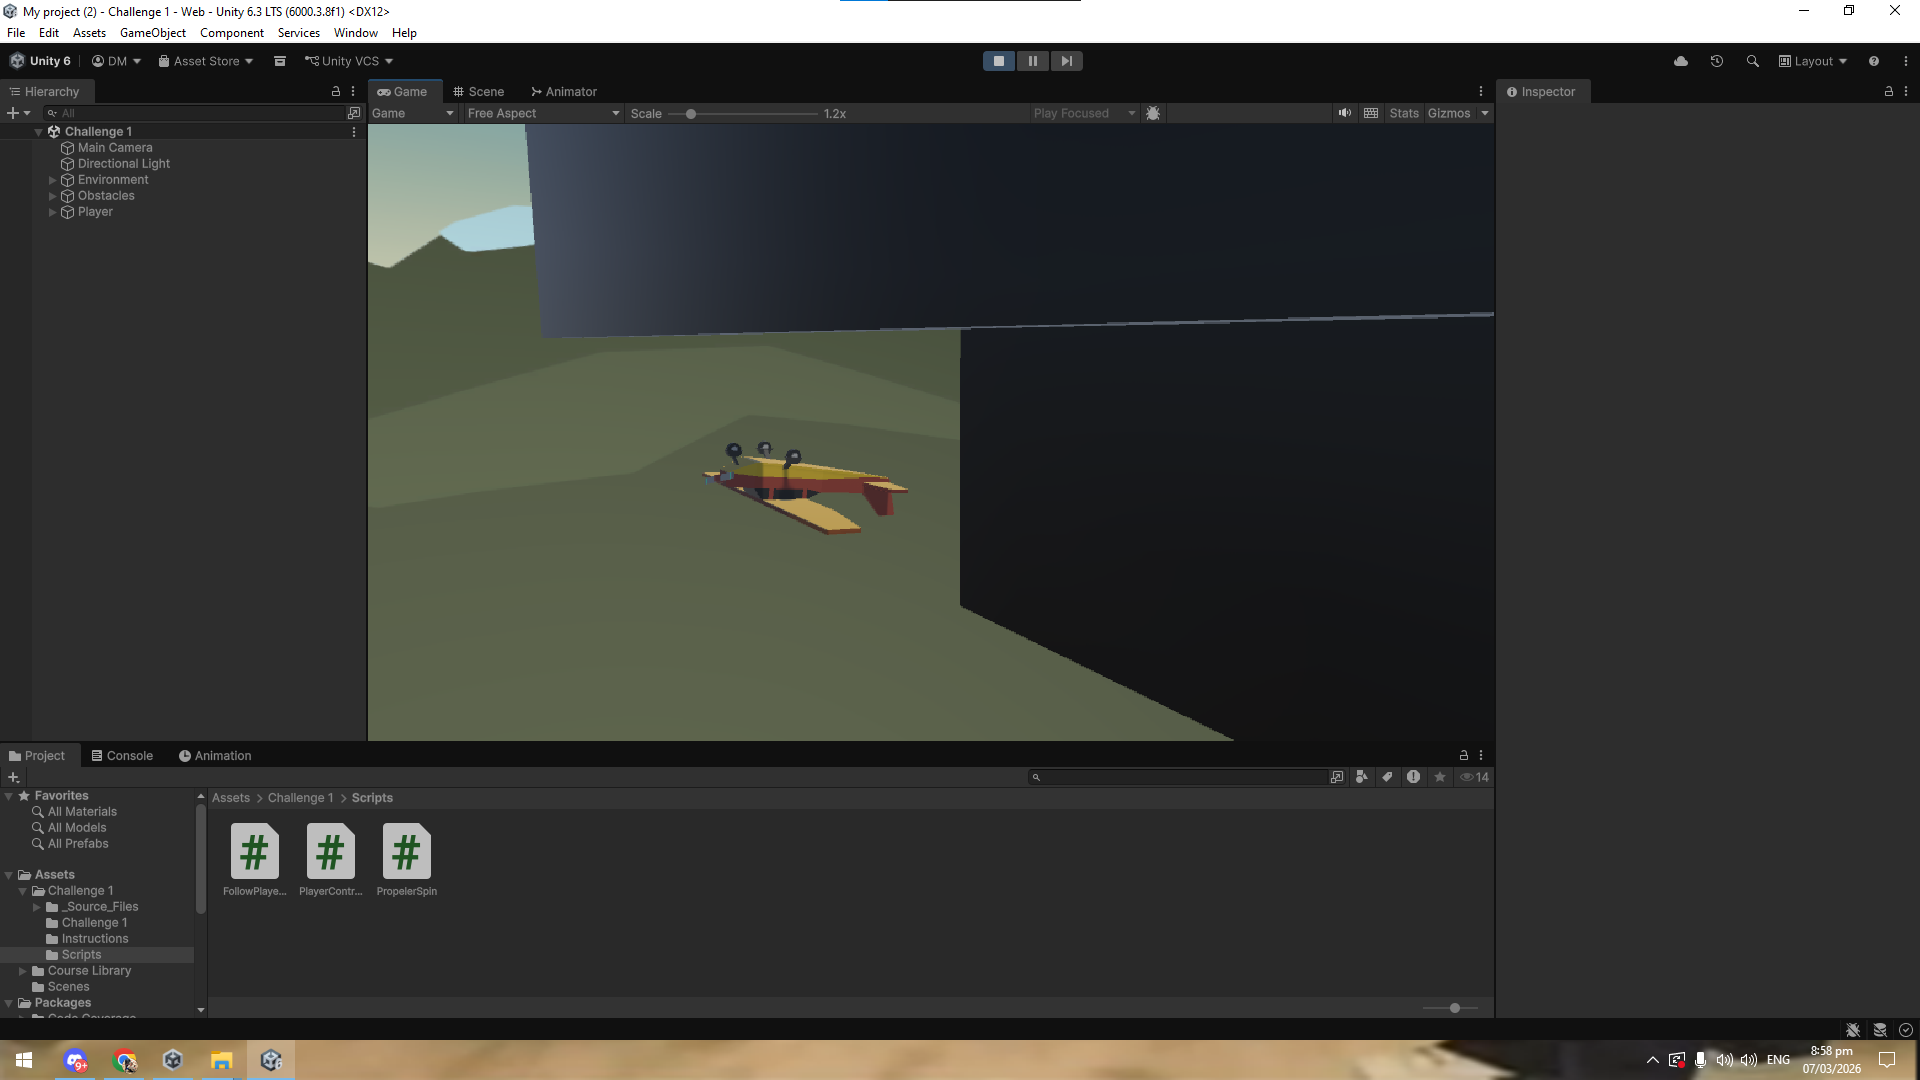Open Undo History icon
This screenshot has height=1080, width=1920.
[1717, 61]
